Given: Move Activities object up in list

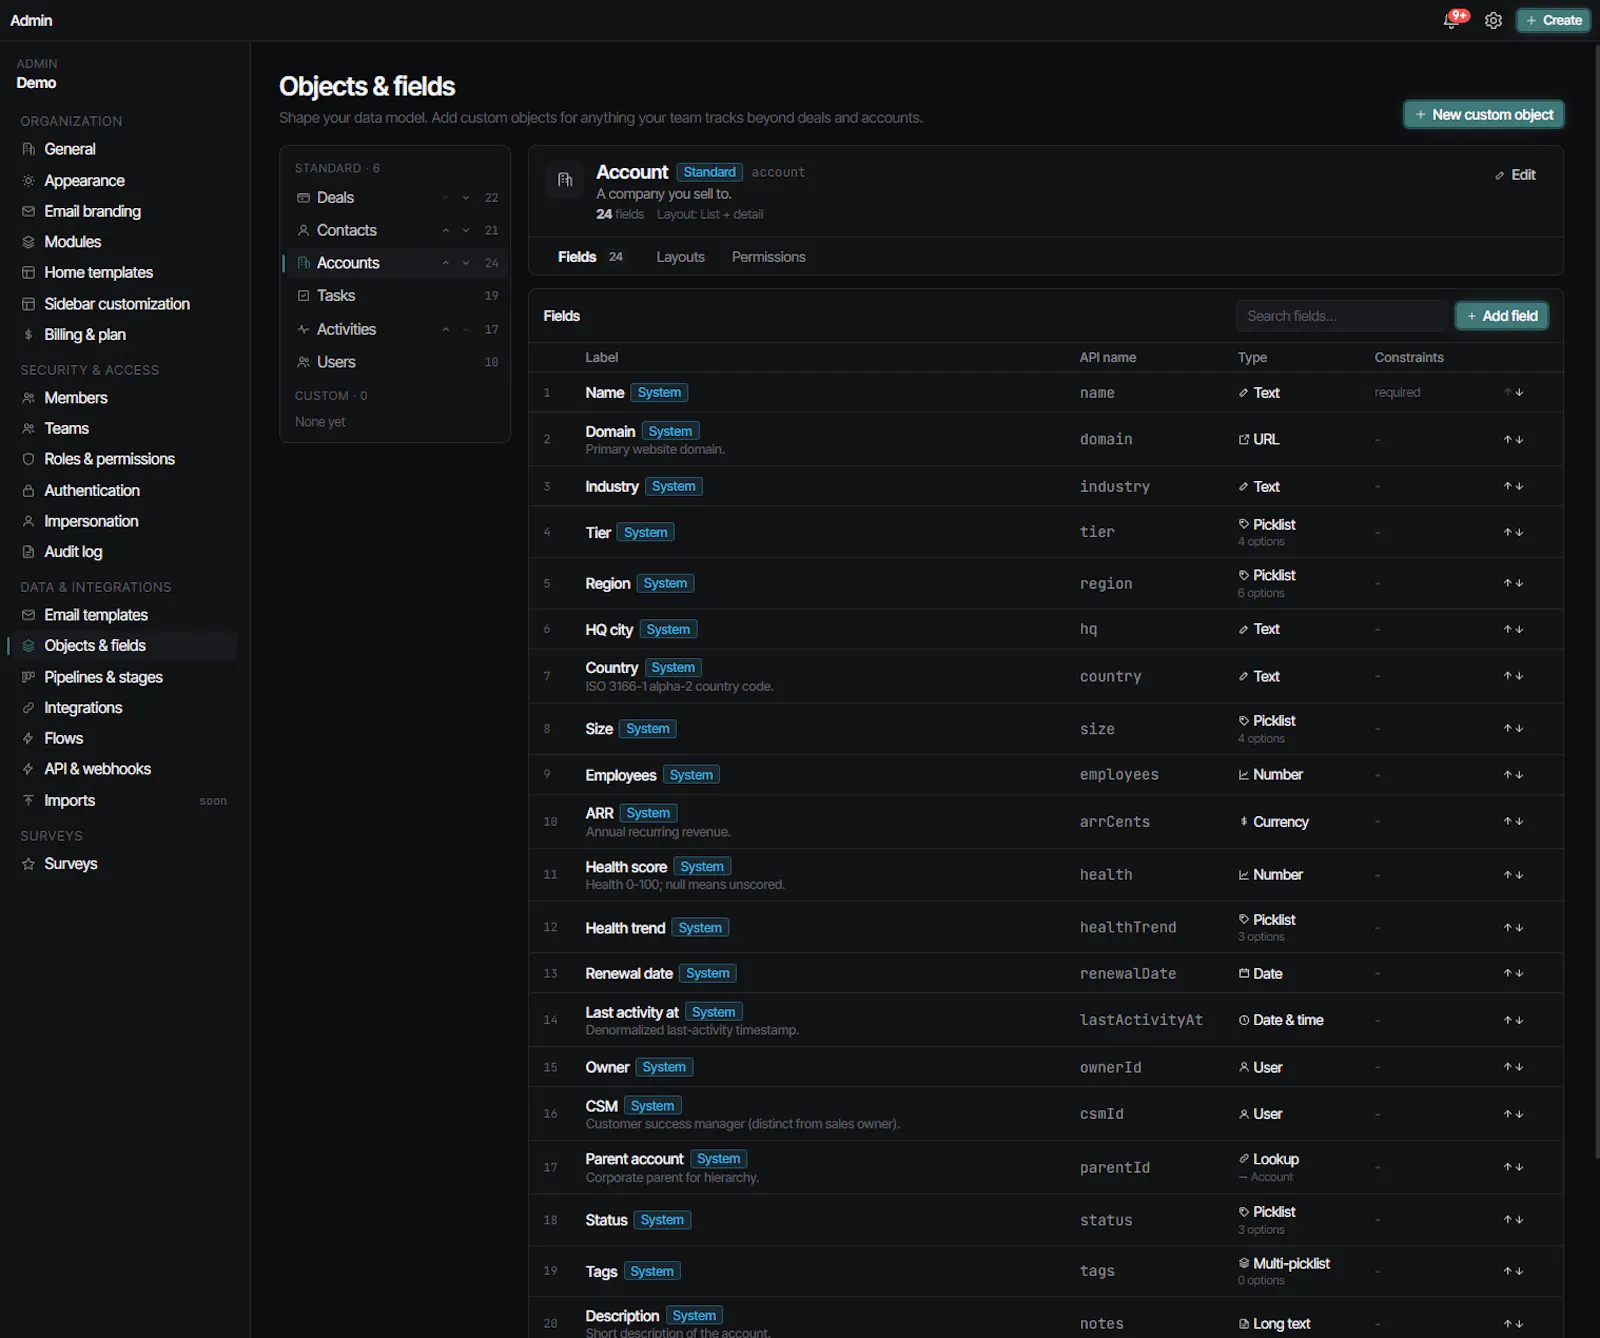Looking at the screenshot, I should pyautogui.click(x=446, y=330).
